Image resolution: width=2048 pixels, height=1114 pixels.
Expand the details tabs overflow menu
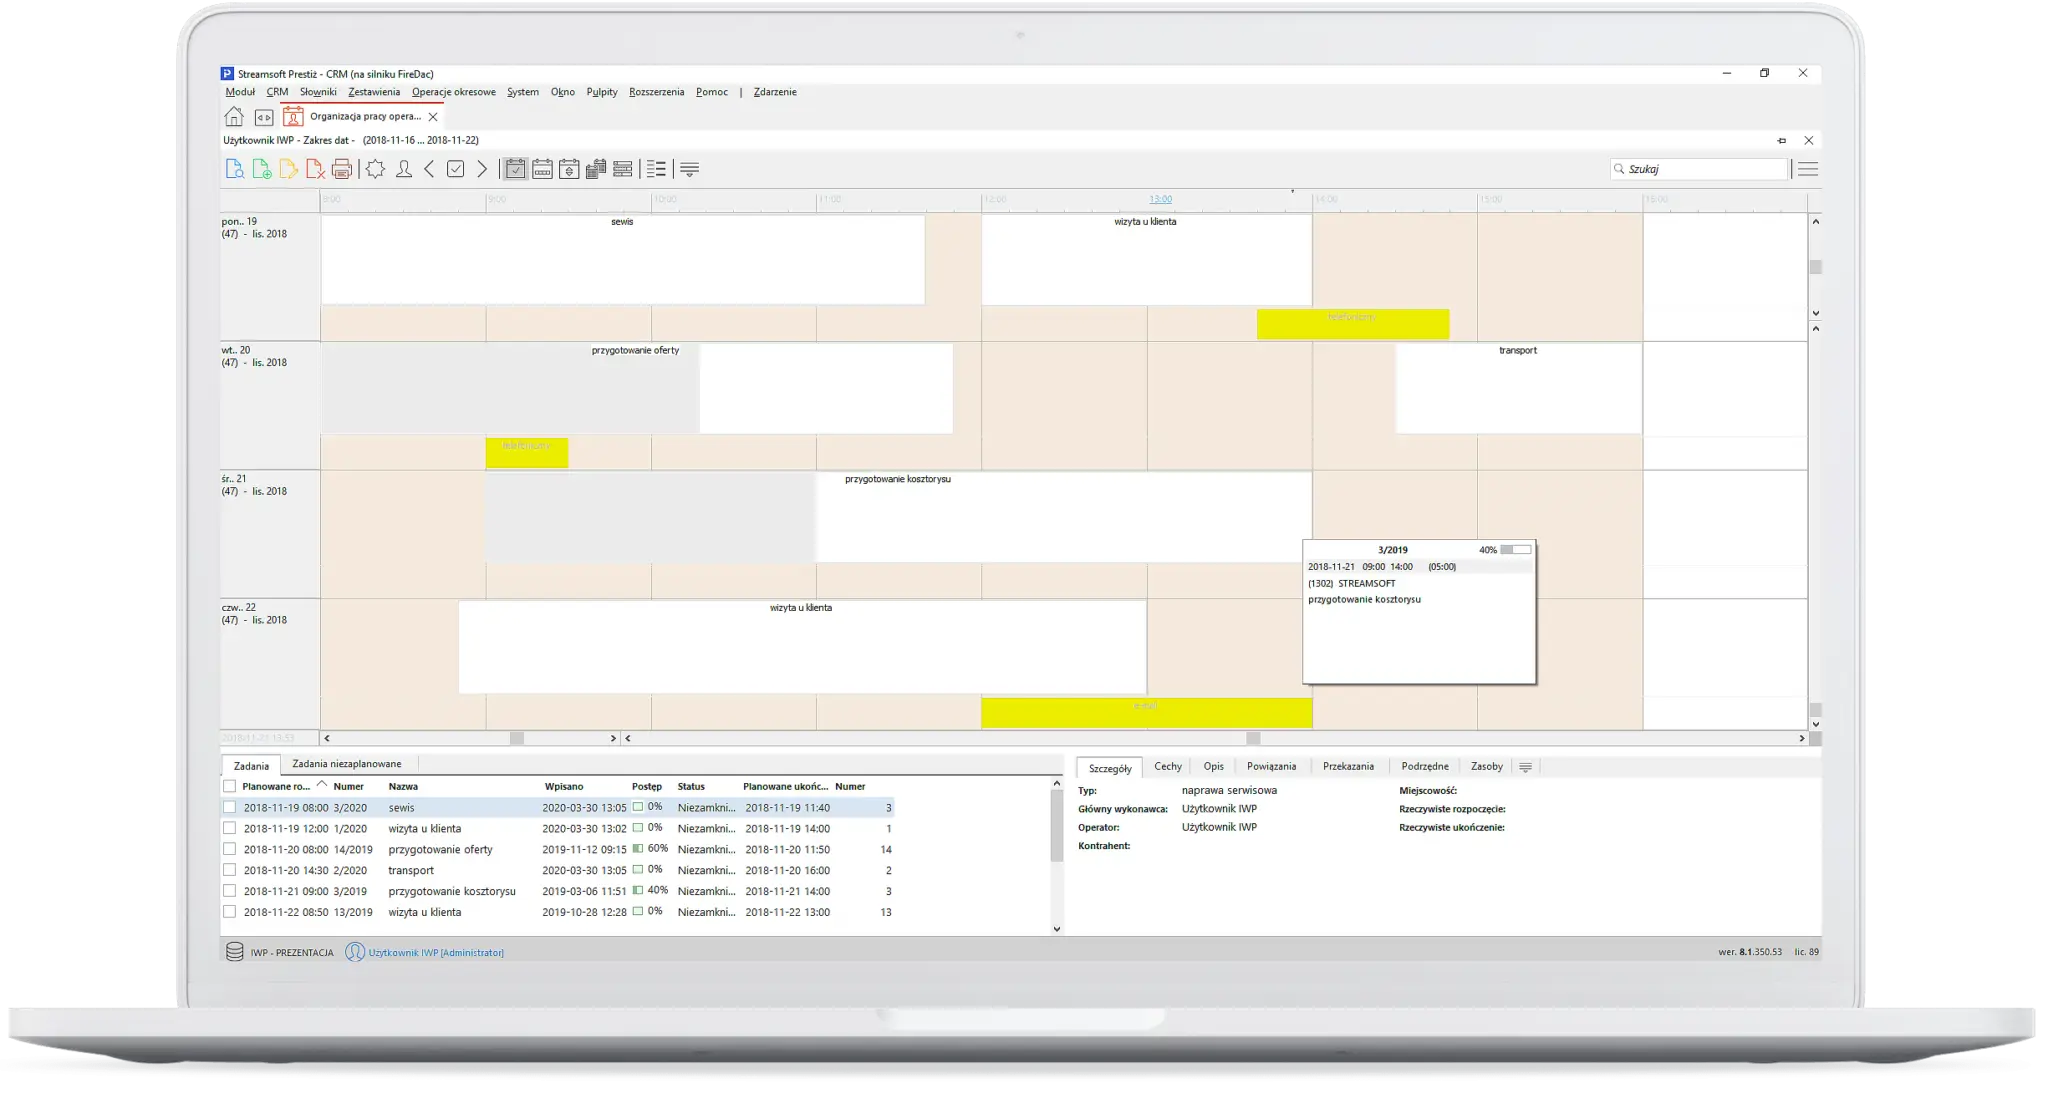coord(1525,767)
